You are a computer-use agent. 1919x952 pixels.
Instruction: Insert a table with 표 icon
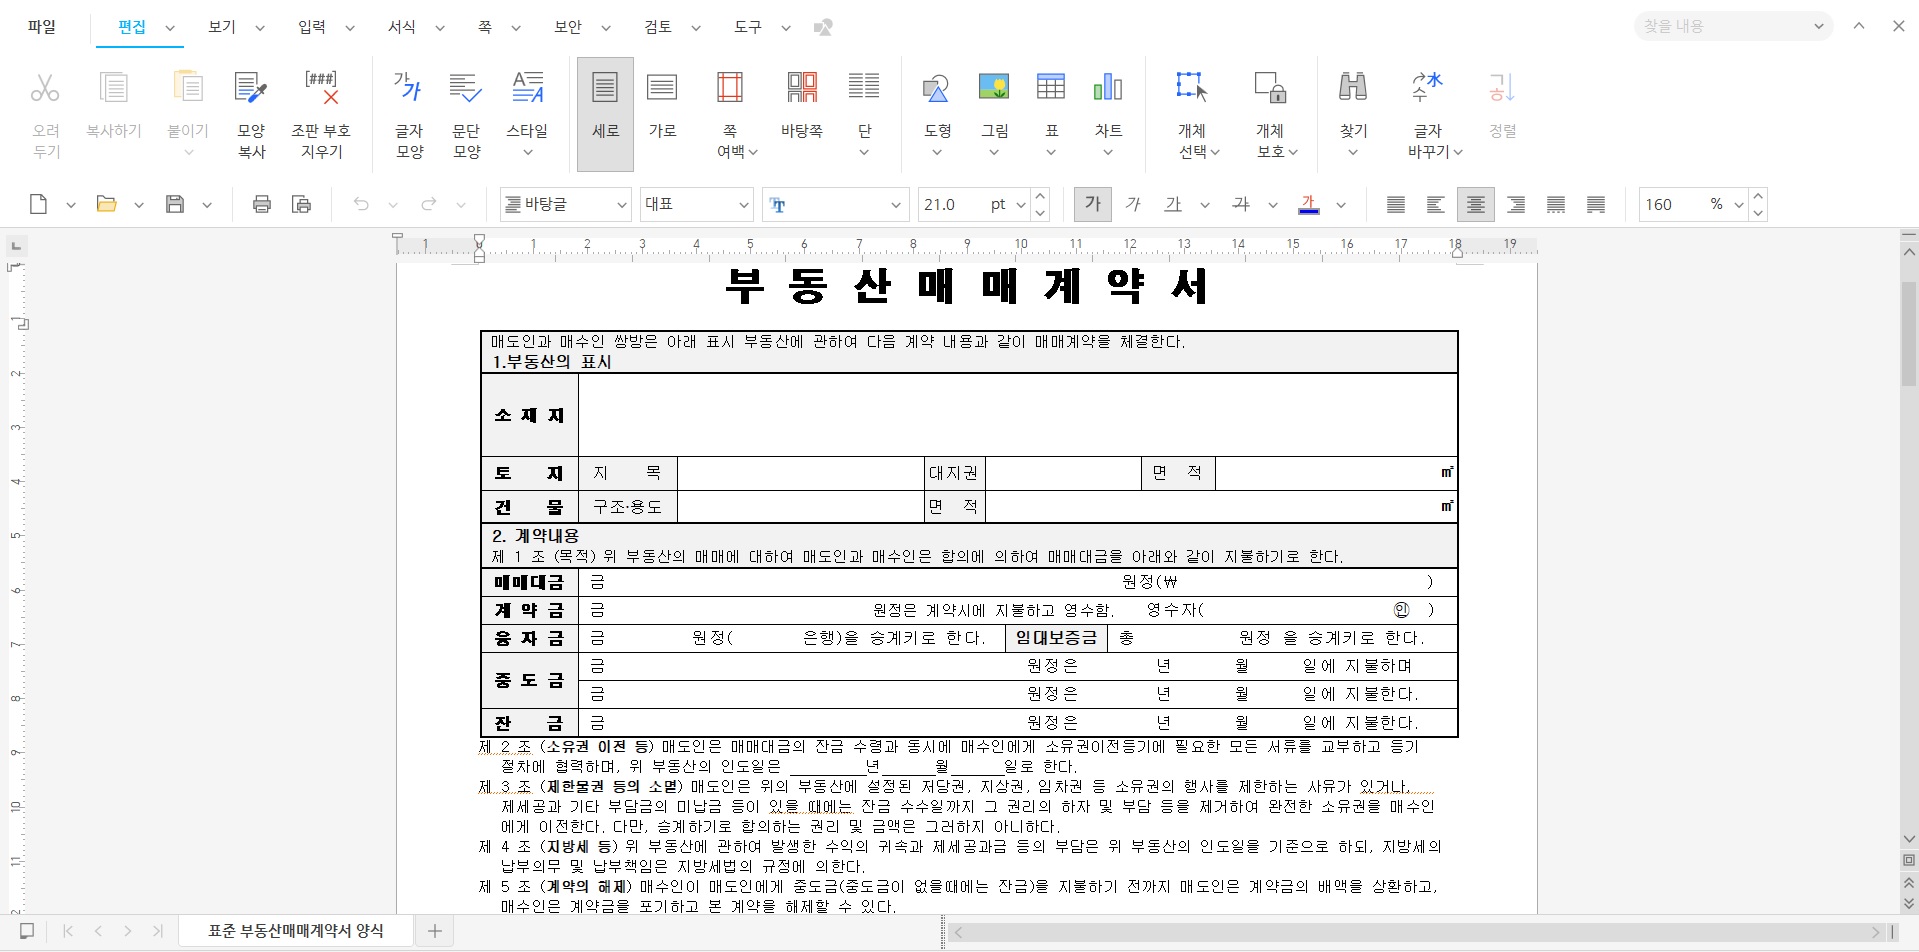(x=1051, y=88)
